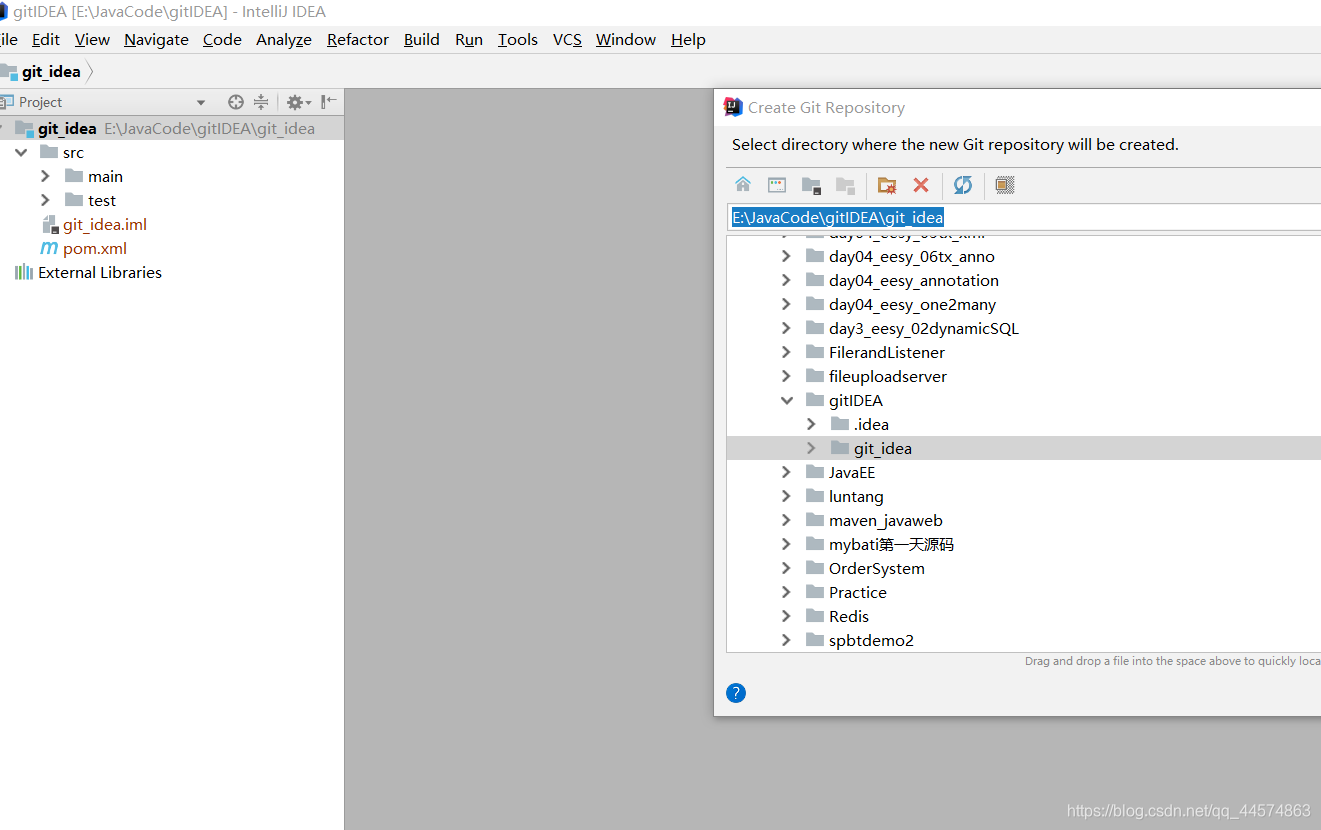Expand the JavaEE directory
Screen dimensions: 1321x830
(787, 472)
